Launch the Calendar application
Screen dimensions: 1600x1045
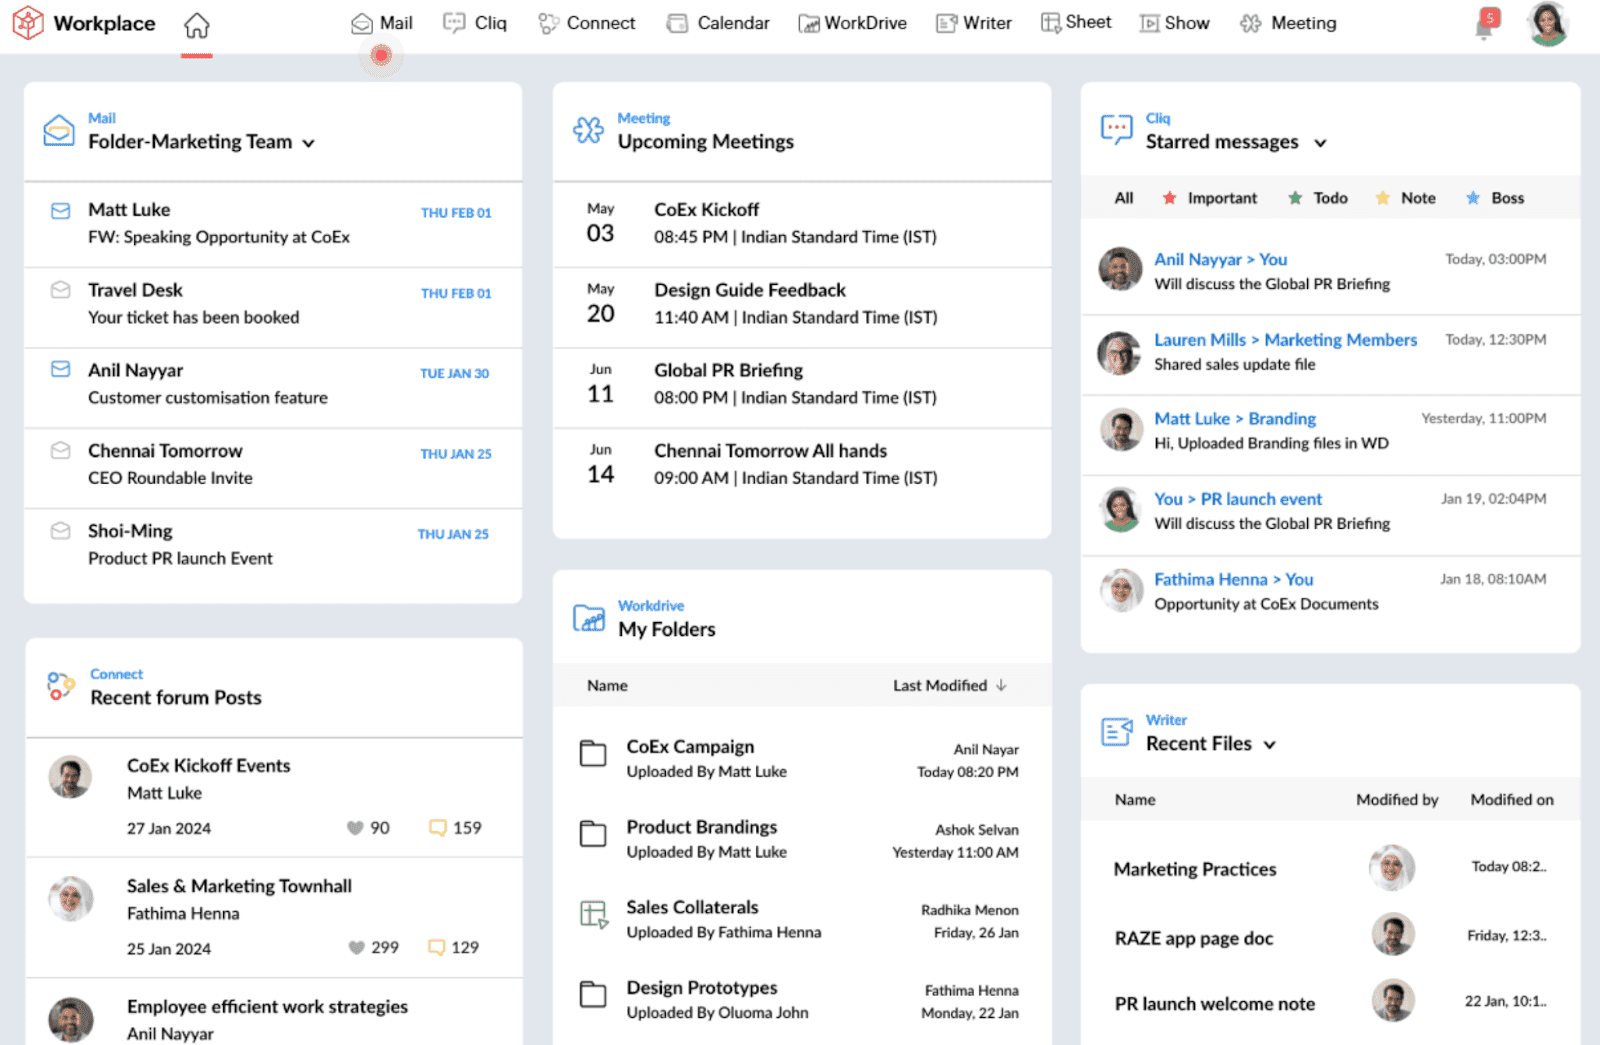tap(717, 22)
